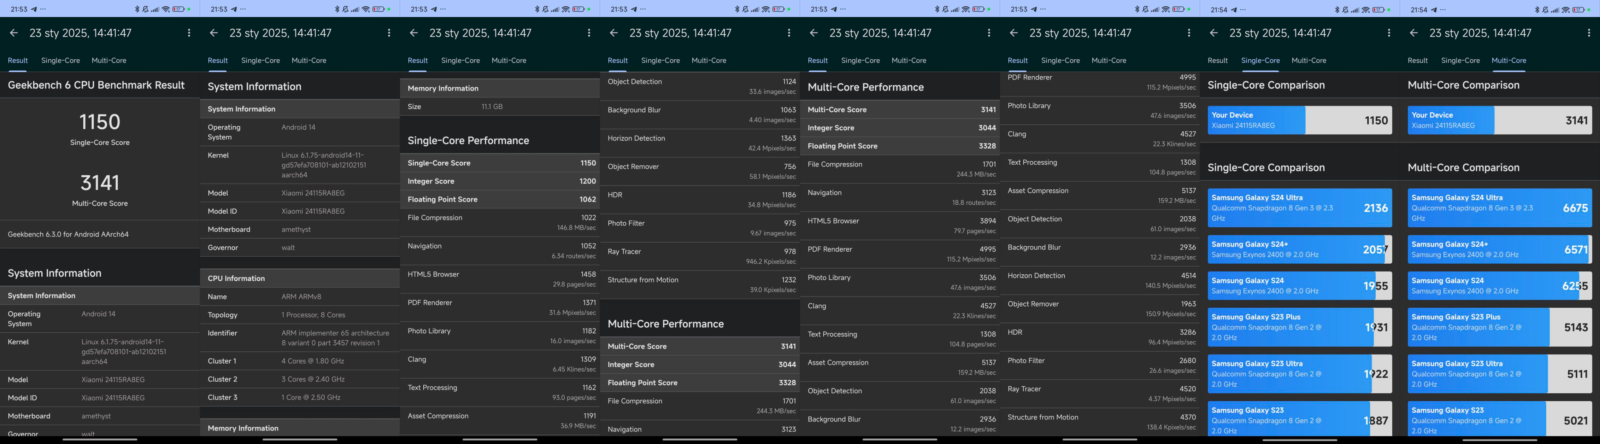Tap the back arrow on the screen showing HTML5 Browser 3894
The height and width of the screenshot is (444, 1600).
pos(813,33)
